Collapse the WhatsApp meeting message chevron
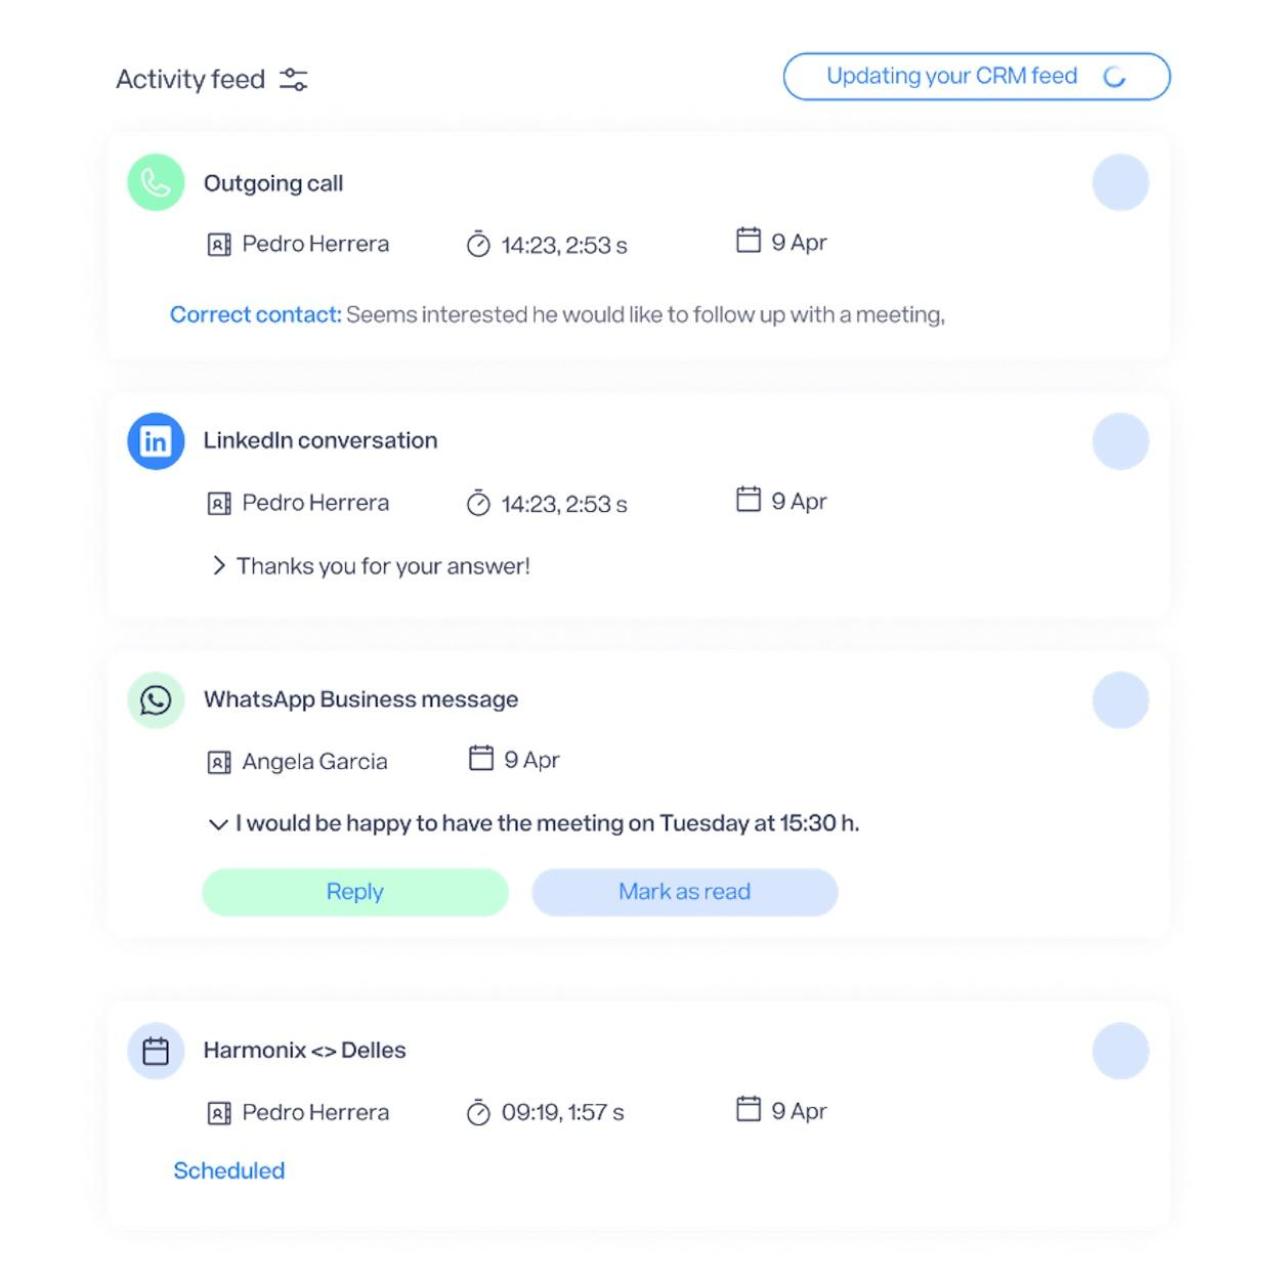1280x1280 pixels. click(x=218, y=825)
